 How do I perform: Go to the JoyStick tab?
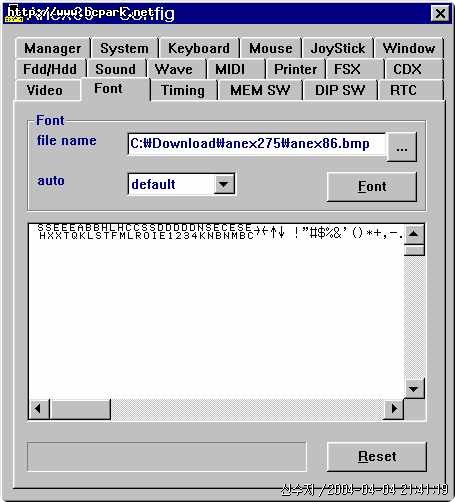click(x=338, y=48)
